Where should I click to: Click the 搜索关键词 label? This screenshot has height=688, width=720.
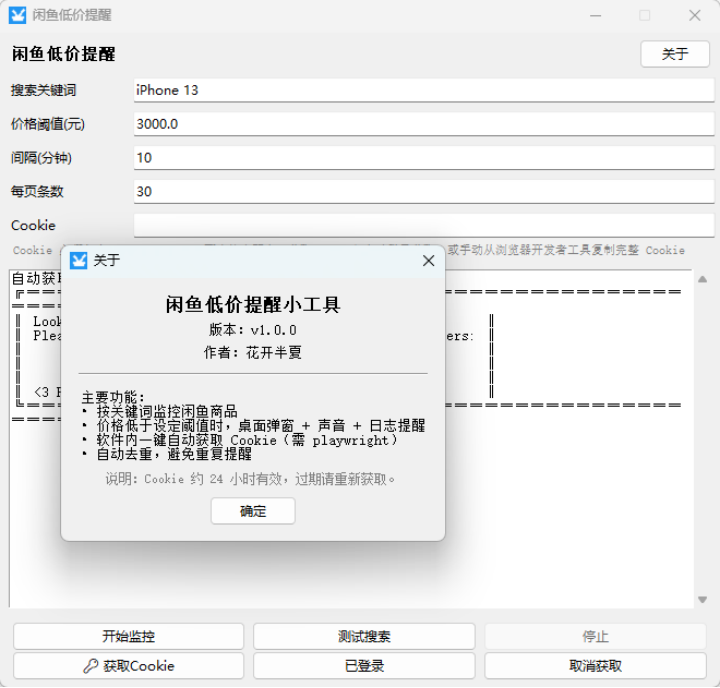[44, 90]
